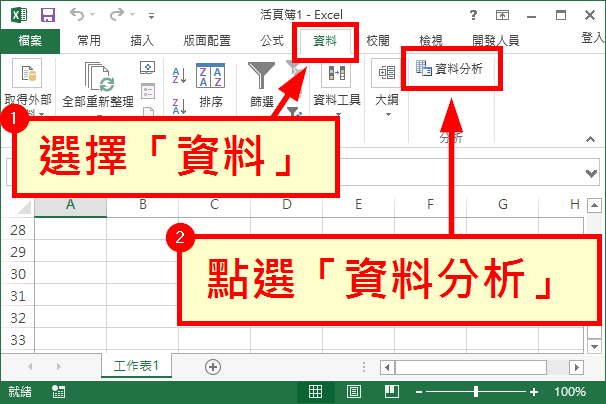Switch to the 開發人員 Developer tab
Screen dimensions: 606x404
tap(496, 41)
